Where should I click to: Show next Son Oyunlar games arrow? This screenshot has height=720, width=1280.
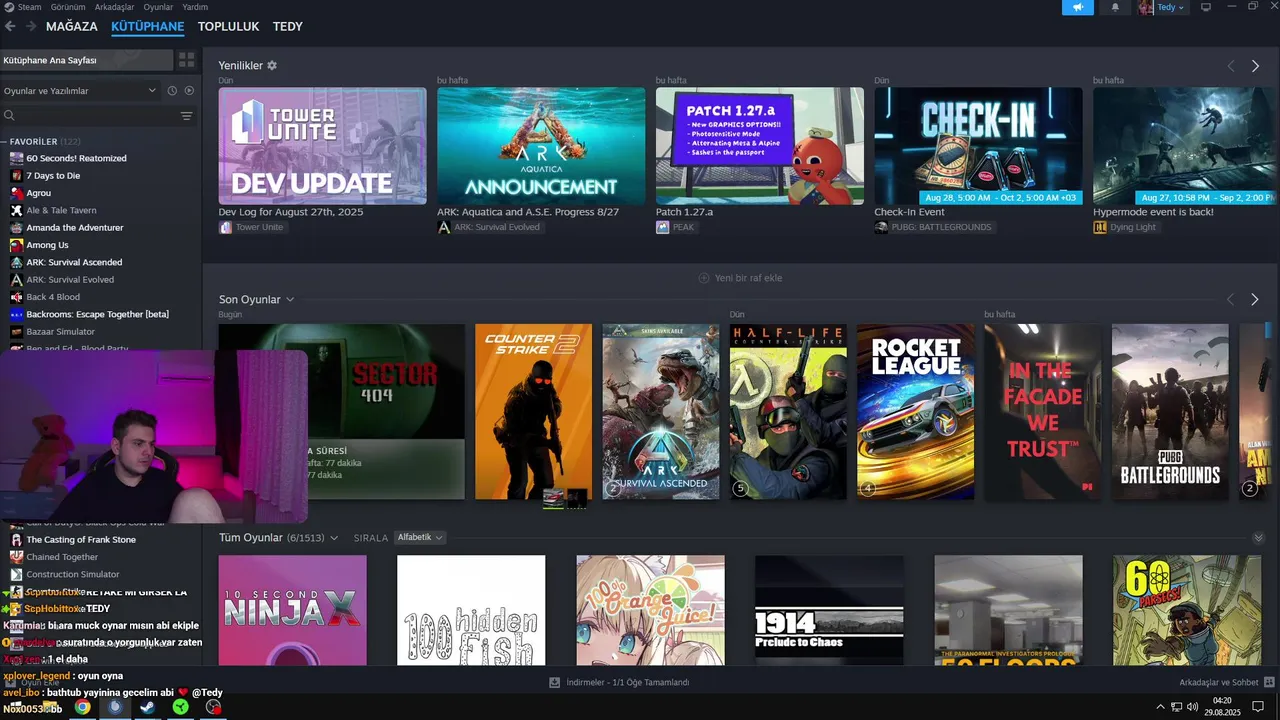click(1256, 299)
